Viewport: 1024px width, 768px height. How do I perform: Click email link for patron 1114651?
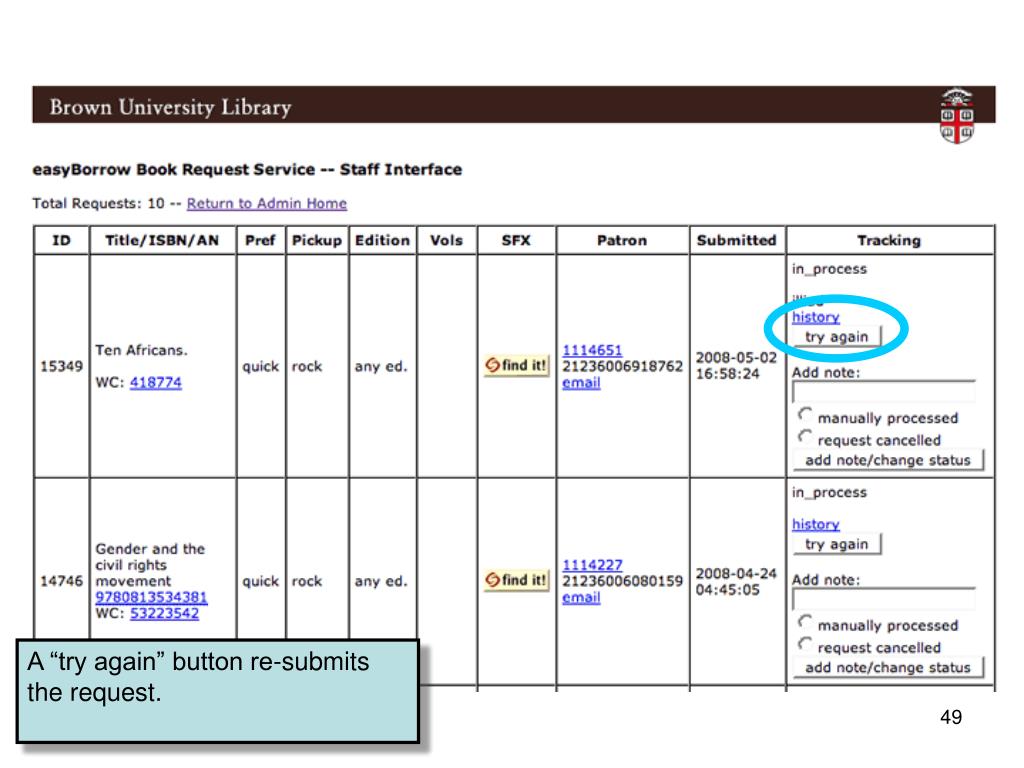pyautogui.click(x=581, y=383)
